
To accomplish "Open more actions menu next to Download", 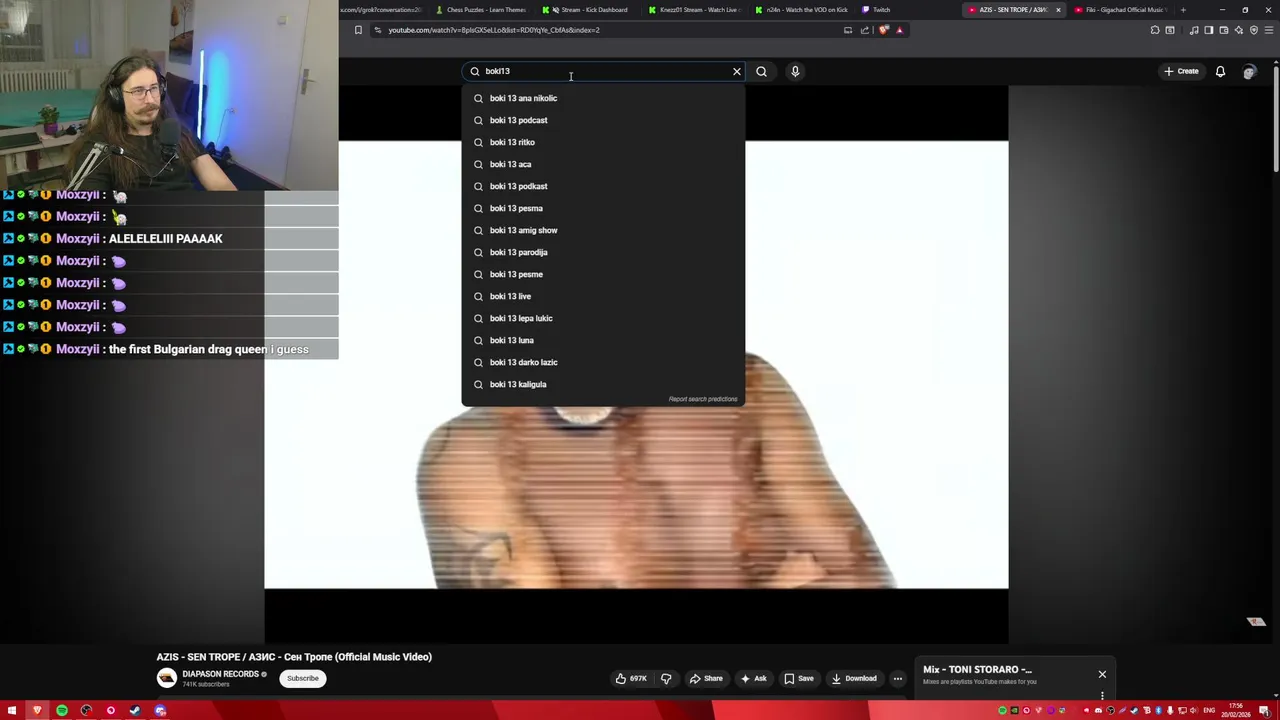I will (897, 678).
